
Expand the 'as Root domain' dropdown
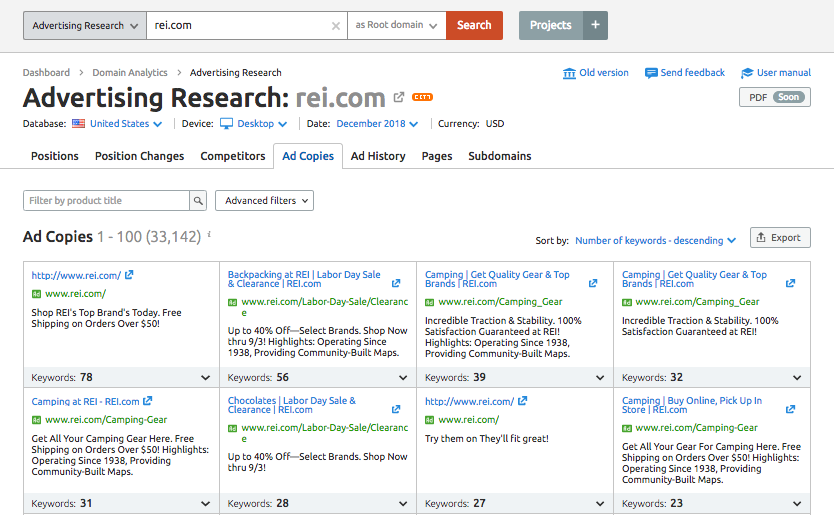[396, 26]
